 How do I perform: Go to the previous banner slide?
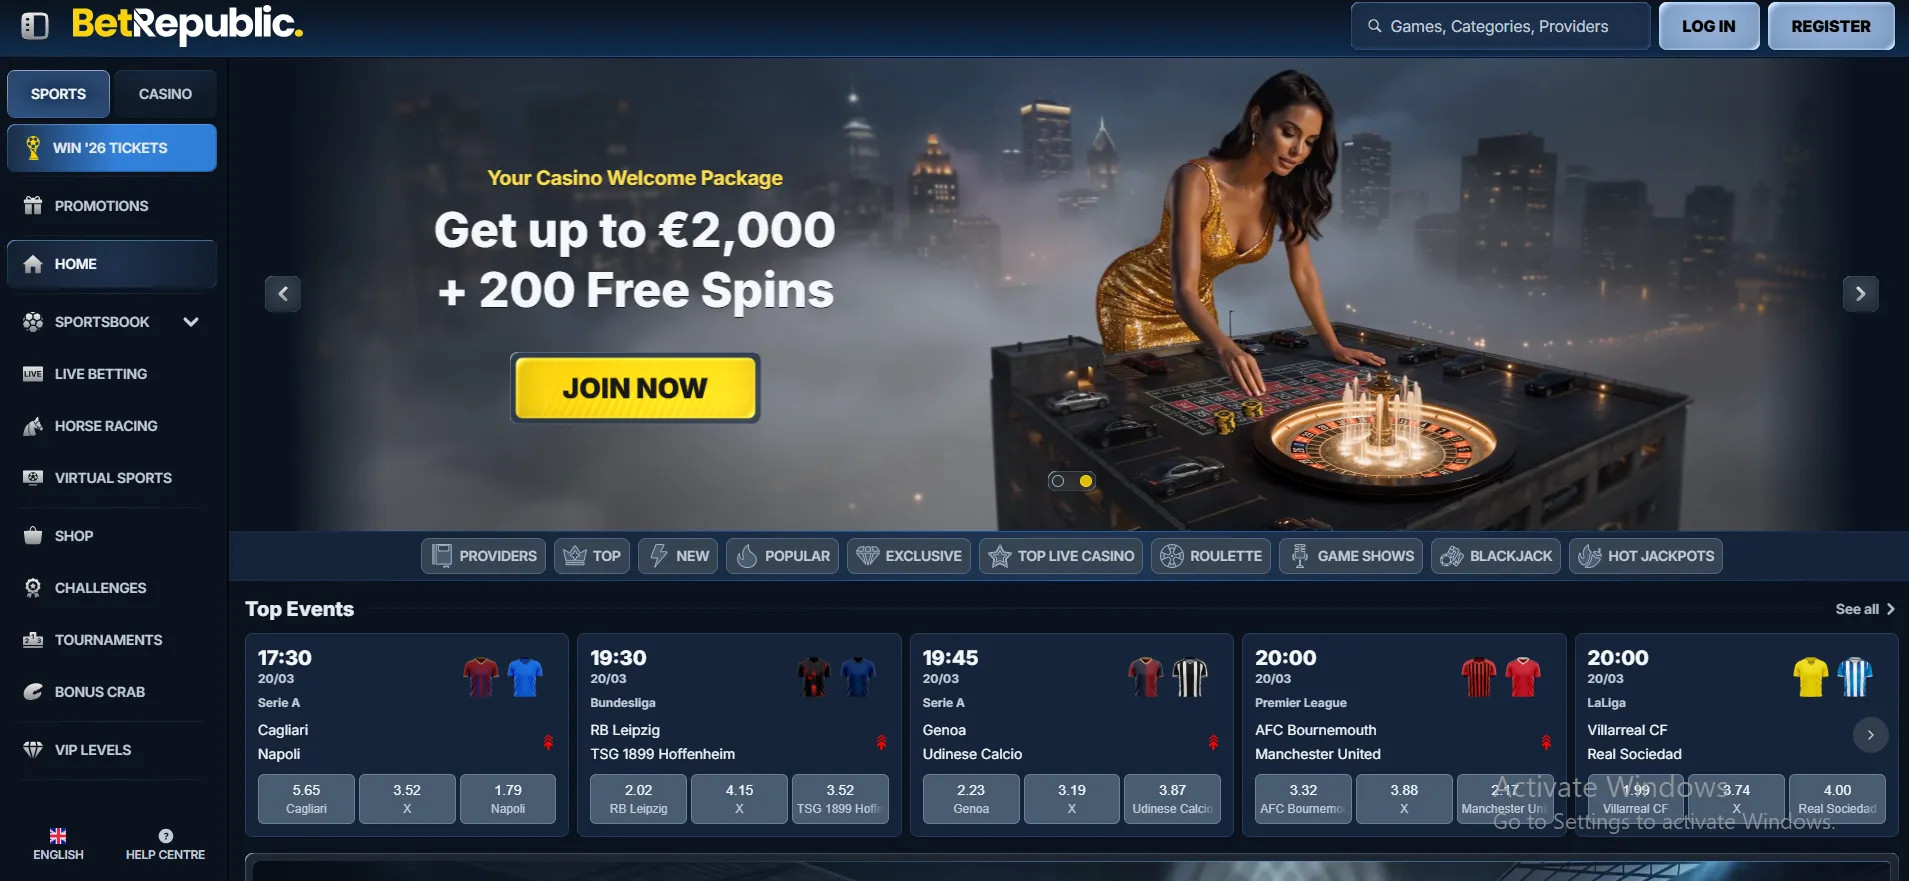pyautogui.click(x=283, y=294)
